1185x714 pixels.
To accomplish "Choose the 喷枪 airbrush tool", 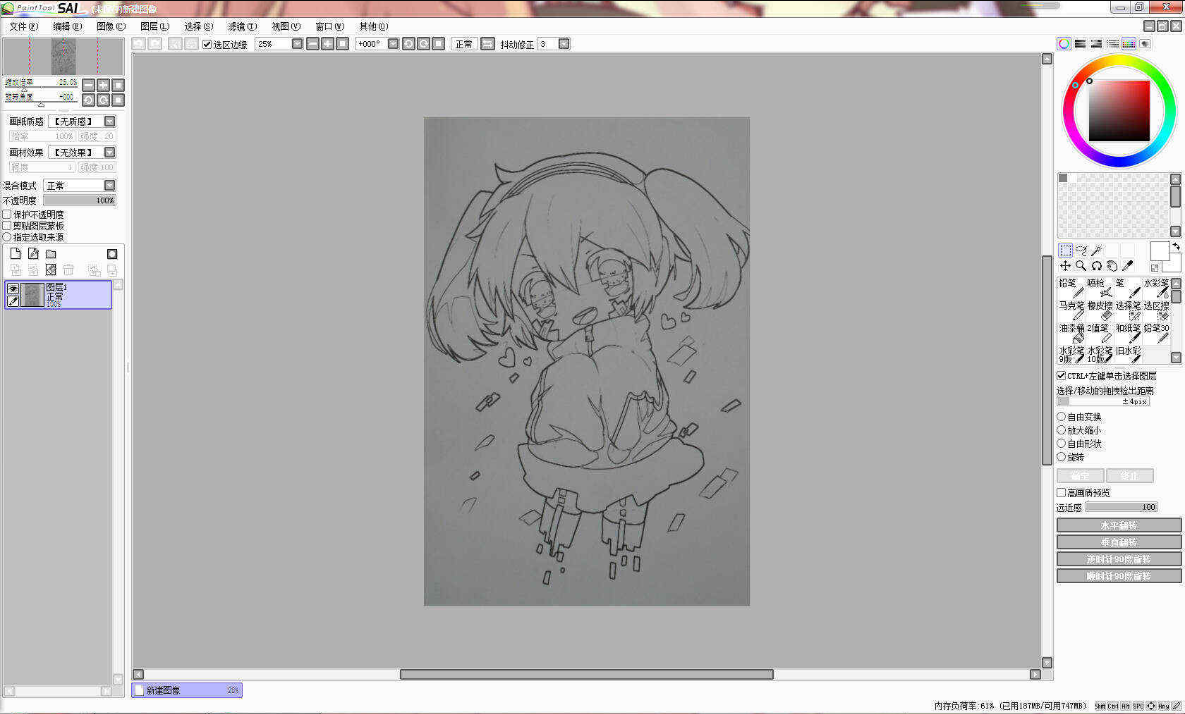I will [1100, 287].
